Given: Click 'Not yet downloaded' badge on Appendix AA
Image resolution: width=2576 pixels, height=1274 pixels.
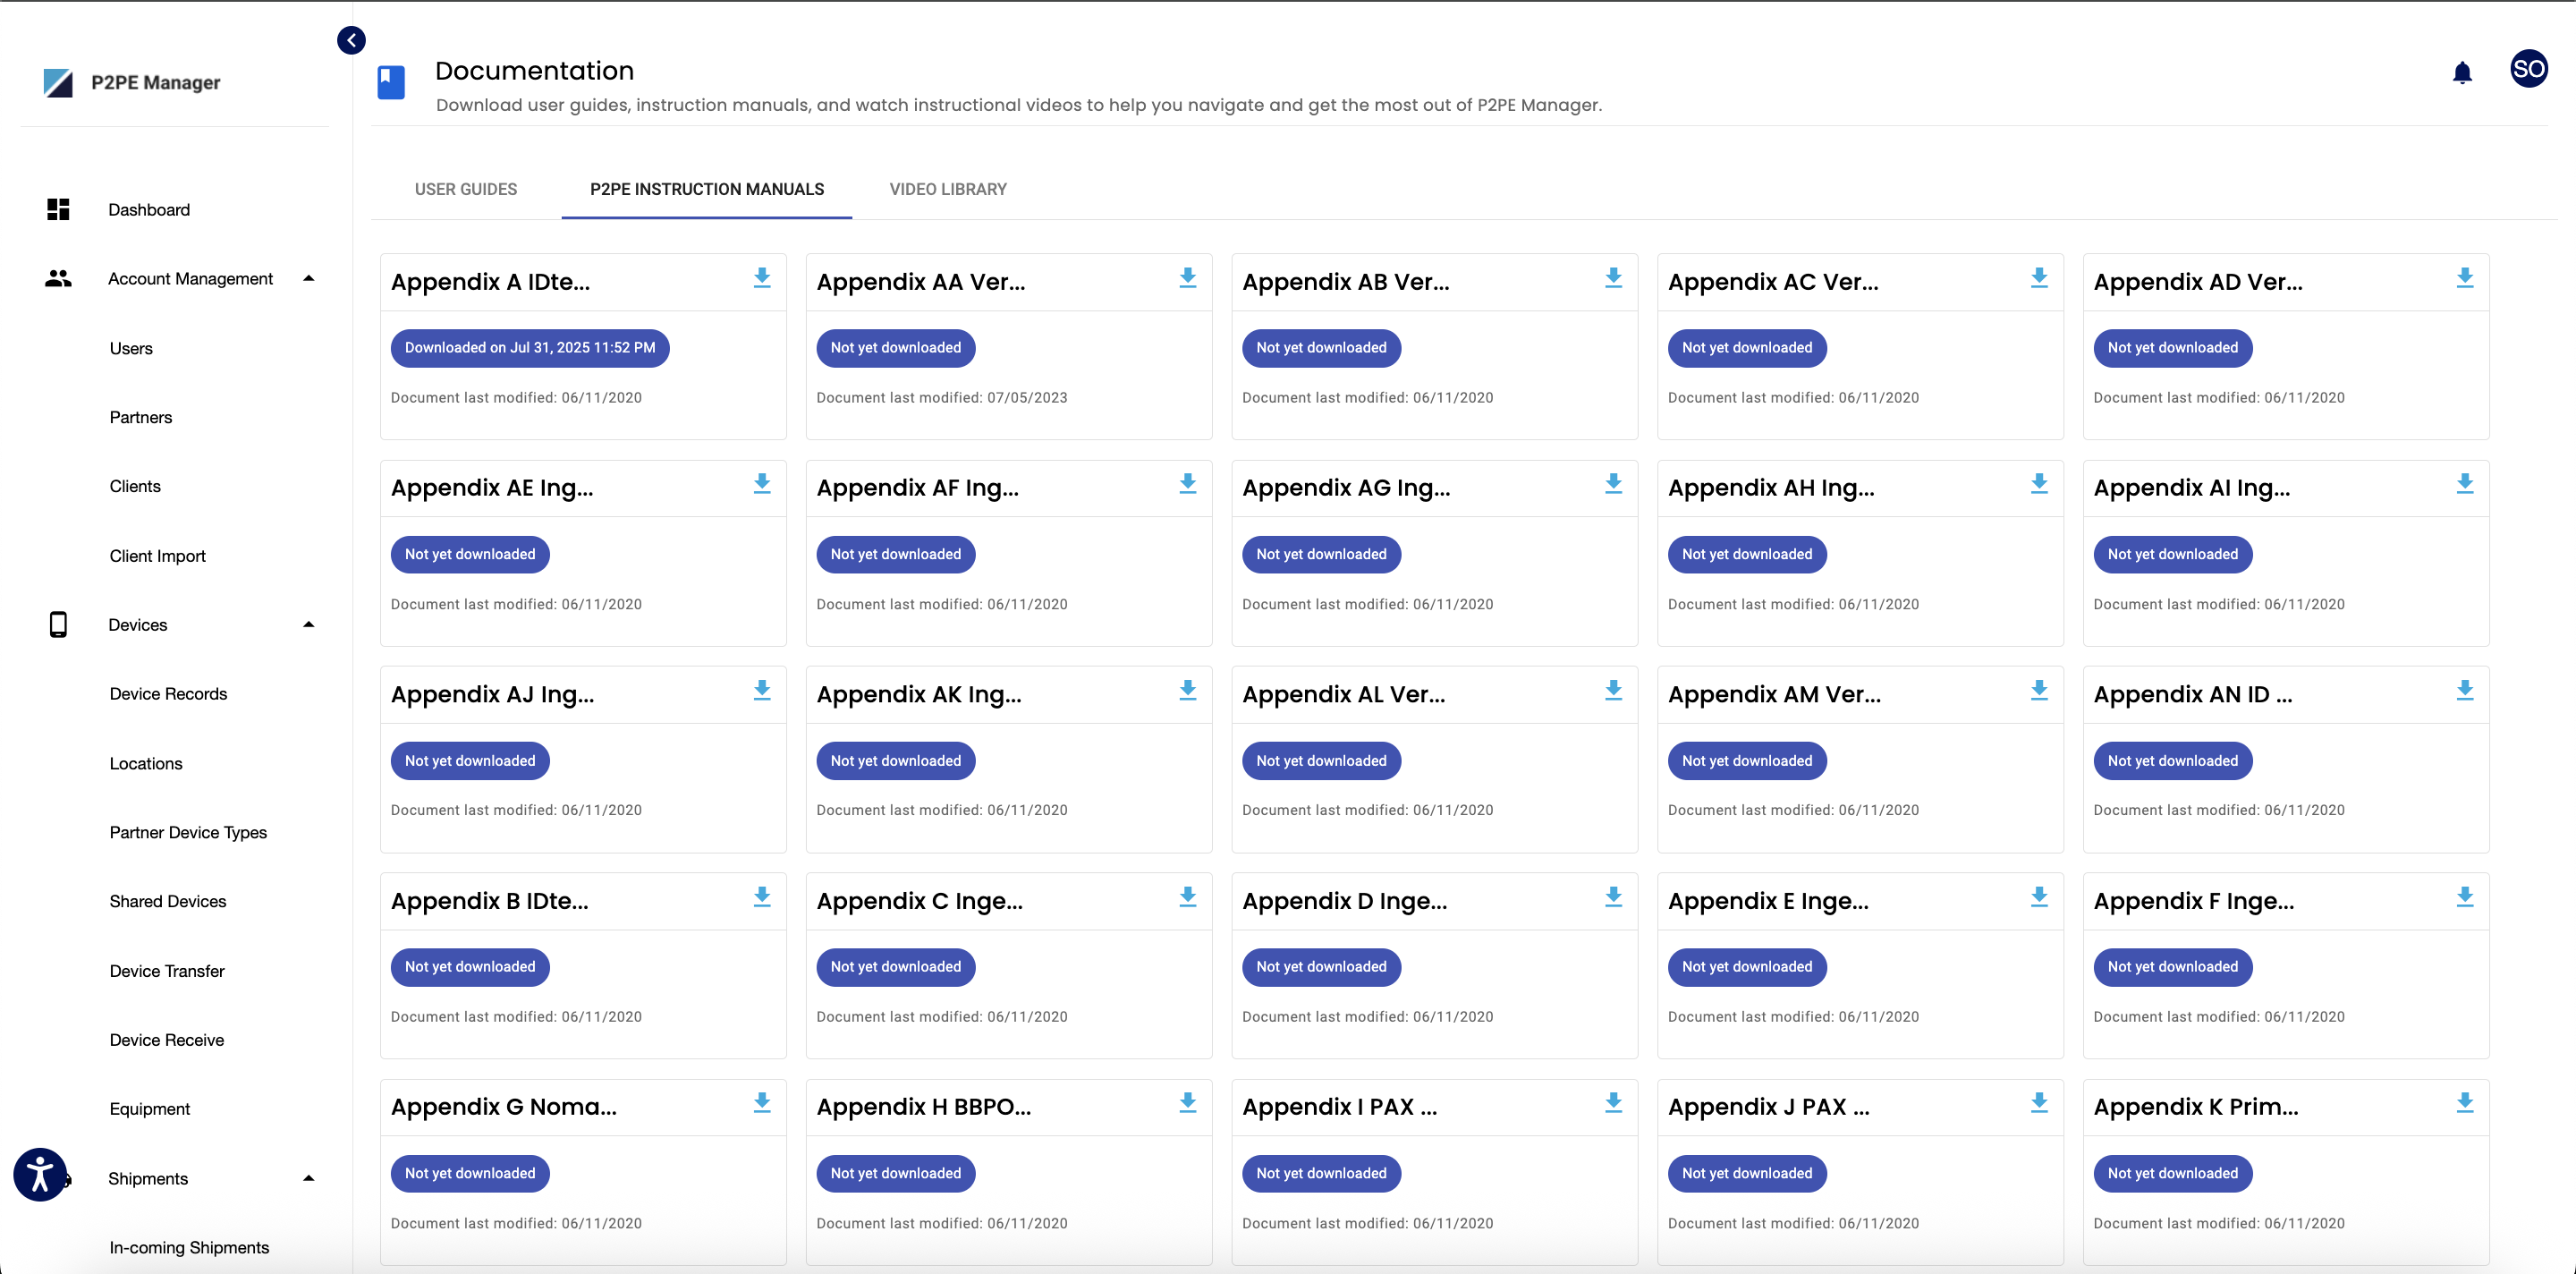Looking at the screenshot, I should pos(896,348).
